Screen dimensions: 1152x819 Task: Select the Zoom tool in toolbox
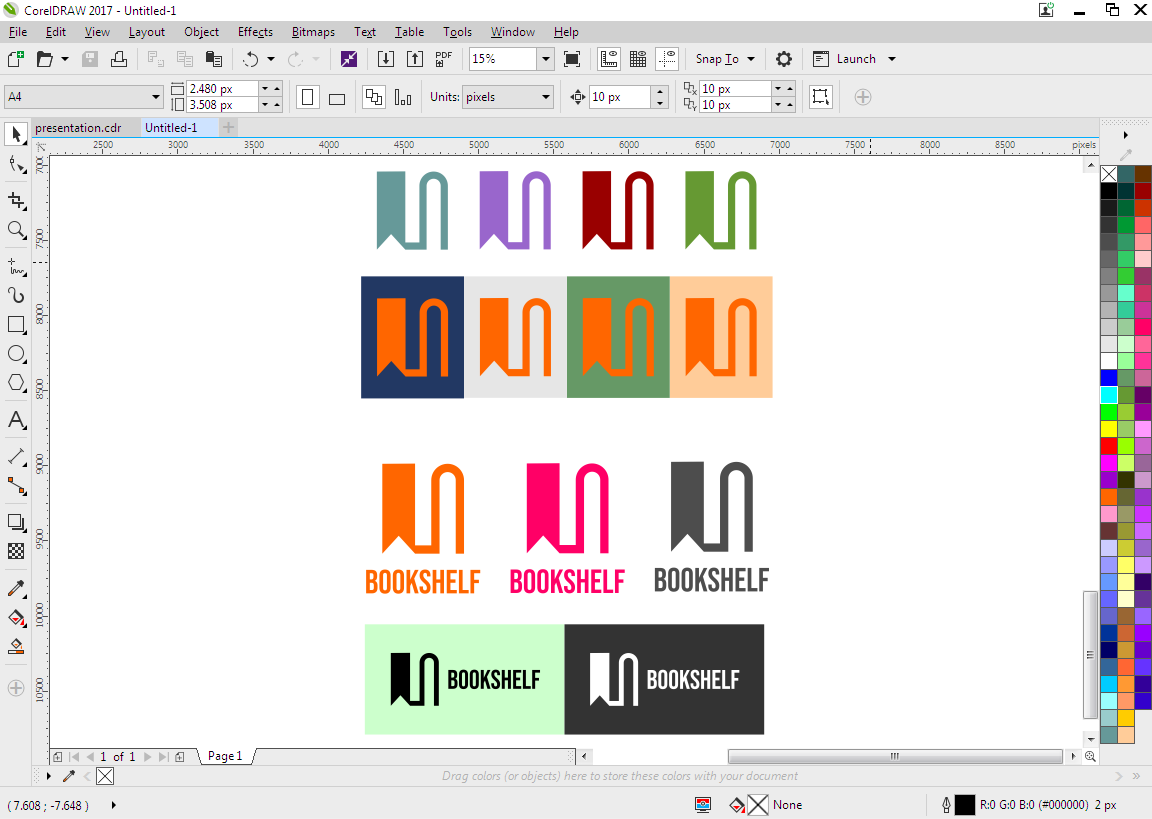(16, 230)
